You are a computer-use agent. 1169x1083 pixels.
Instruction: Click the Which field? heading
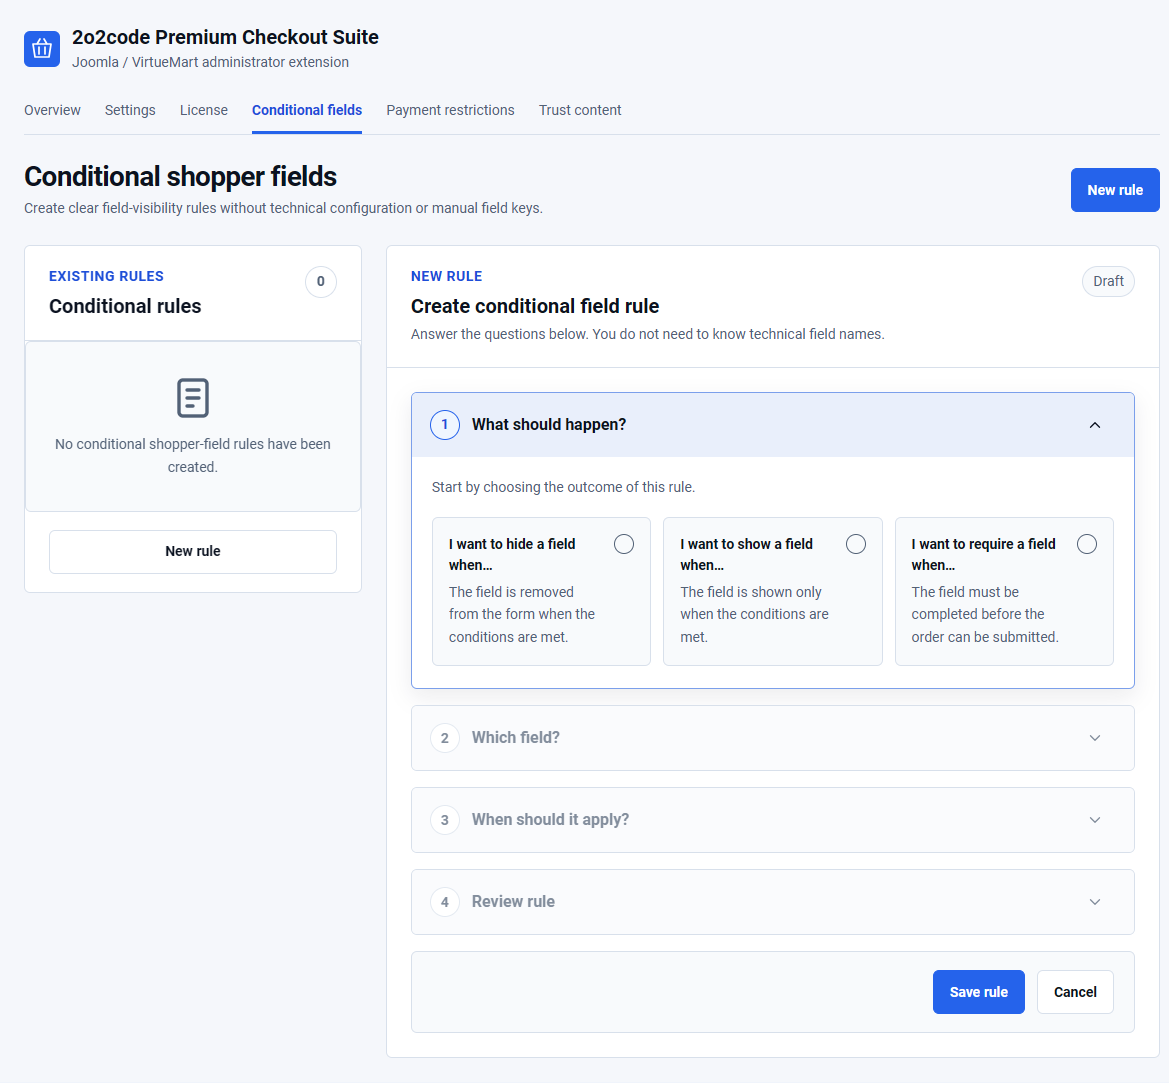pyautogui.click(x=515, y=738)
